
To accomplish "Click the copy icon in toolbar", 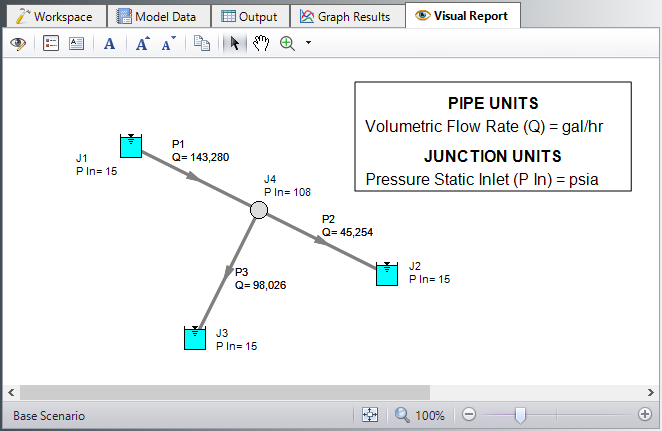I will click(202, 44).
